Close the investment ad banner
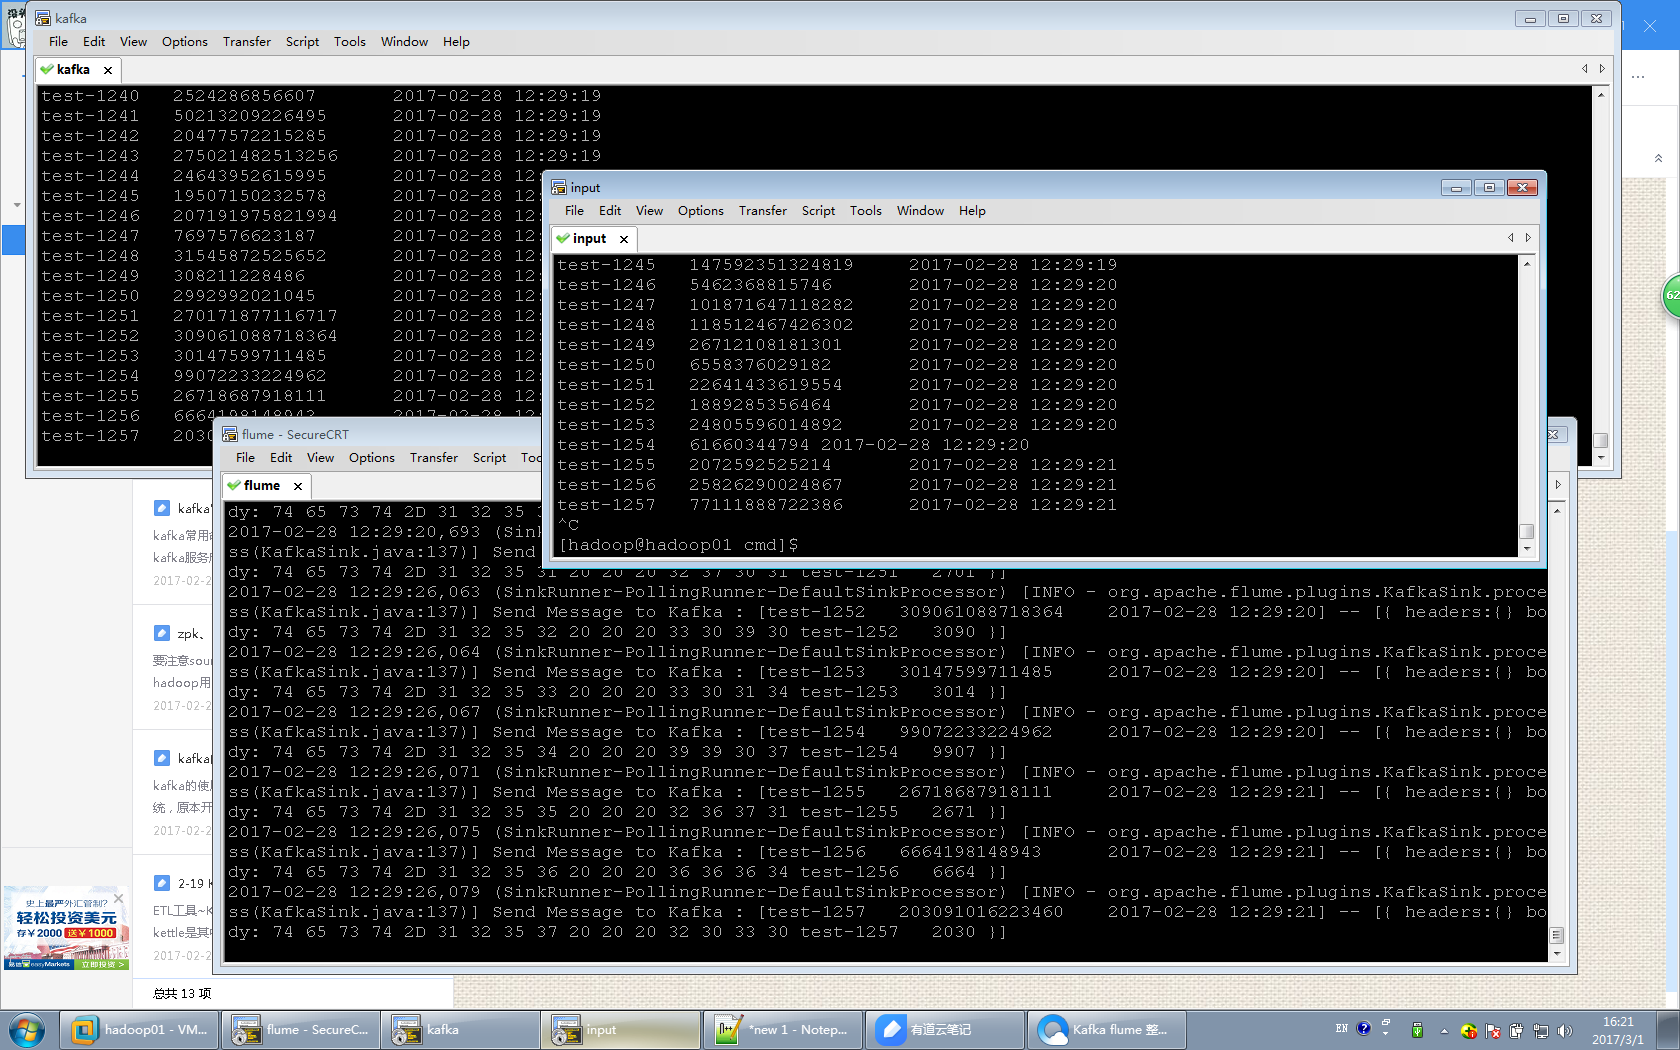Screen dimensions: 1680x1050 click(119, 897)
